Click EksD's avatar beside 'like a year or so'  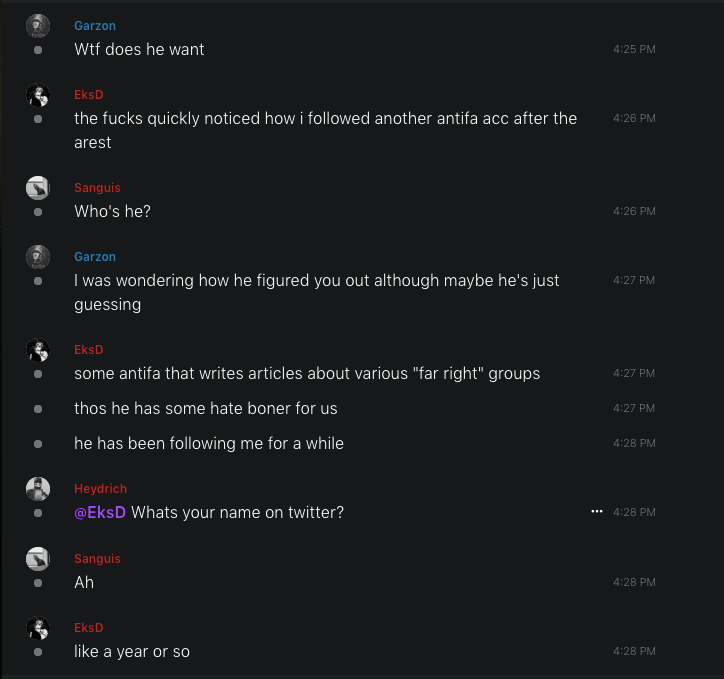[38, 628]
